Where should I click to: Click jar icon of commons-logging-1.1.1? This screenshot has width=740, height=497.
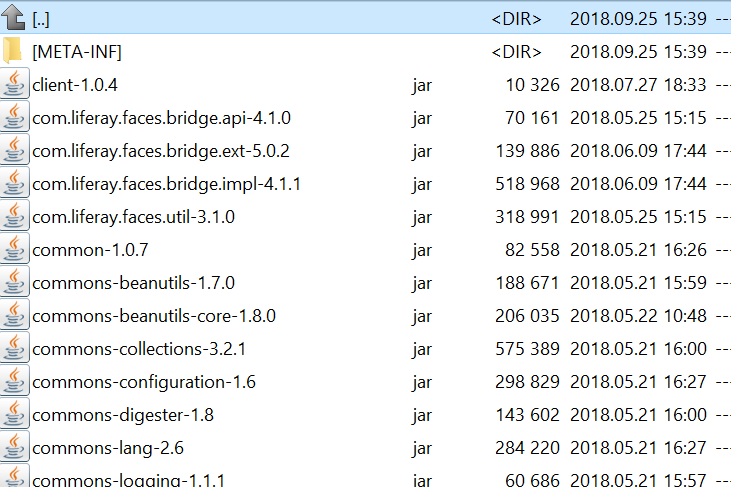pos(14,477)
